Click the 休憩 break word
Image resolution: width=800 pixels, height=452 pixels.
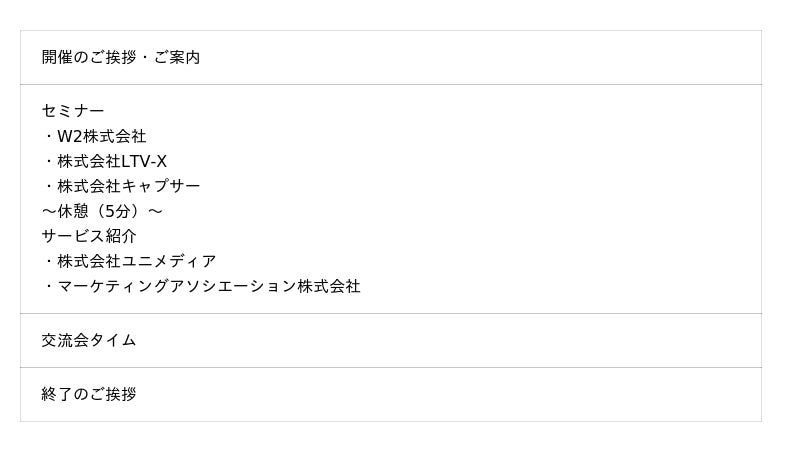pyautogui.click(x=73, y=211)
